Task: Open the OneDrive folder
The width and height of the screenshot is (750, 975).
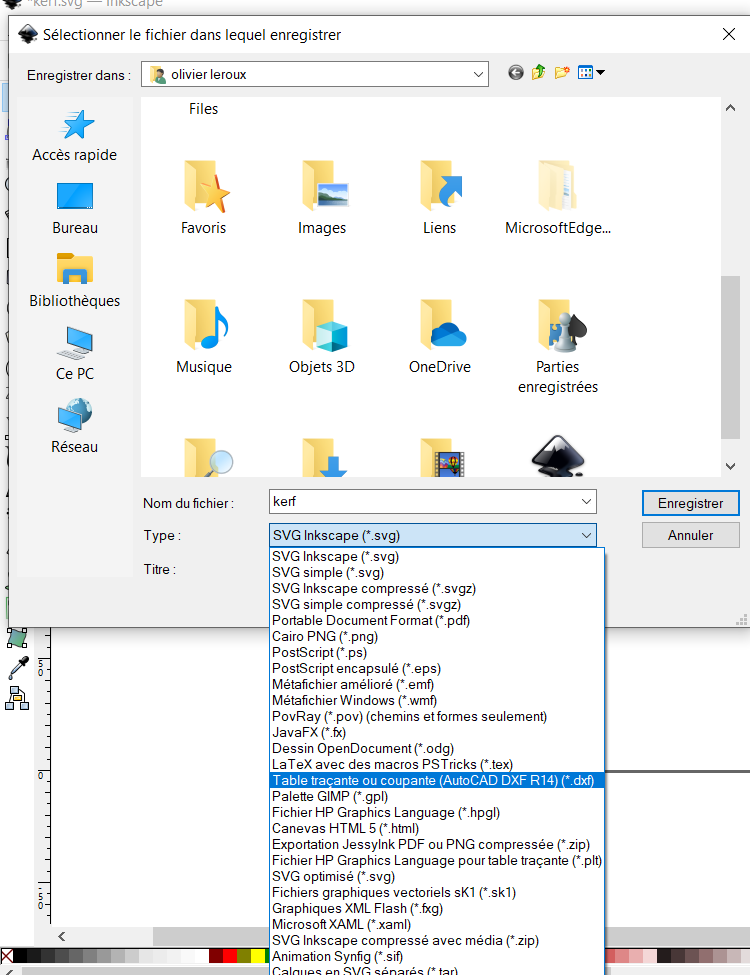Action: 440,336
